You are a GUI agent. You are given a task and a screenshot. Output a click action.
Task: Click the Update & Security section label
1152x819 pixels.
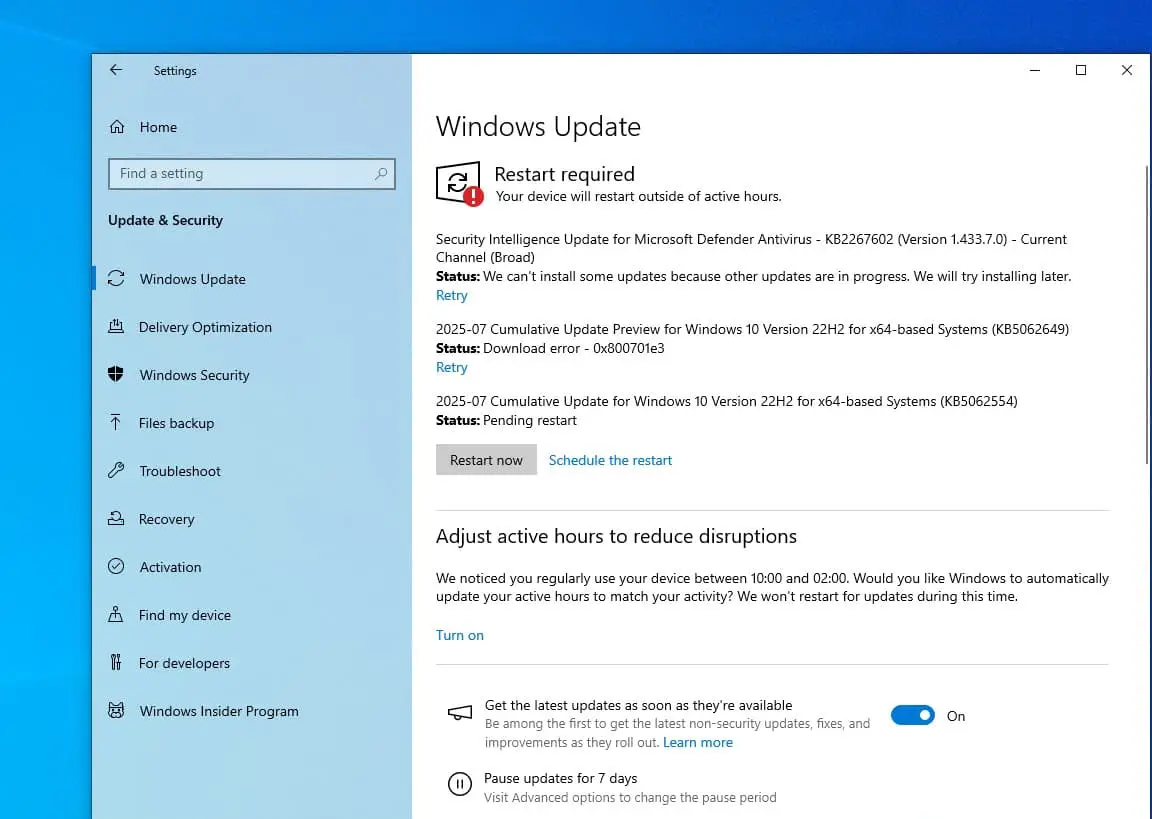click(x=165, y=220)
